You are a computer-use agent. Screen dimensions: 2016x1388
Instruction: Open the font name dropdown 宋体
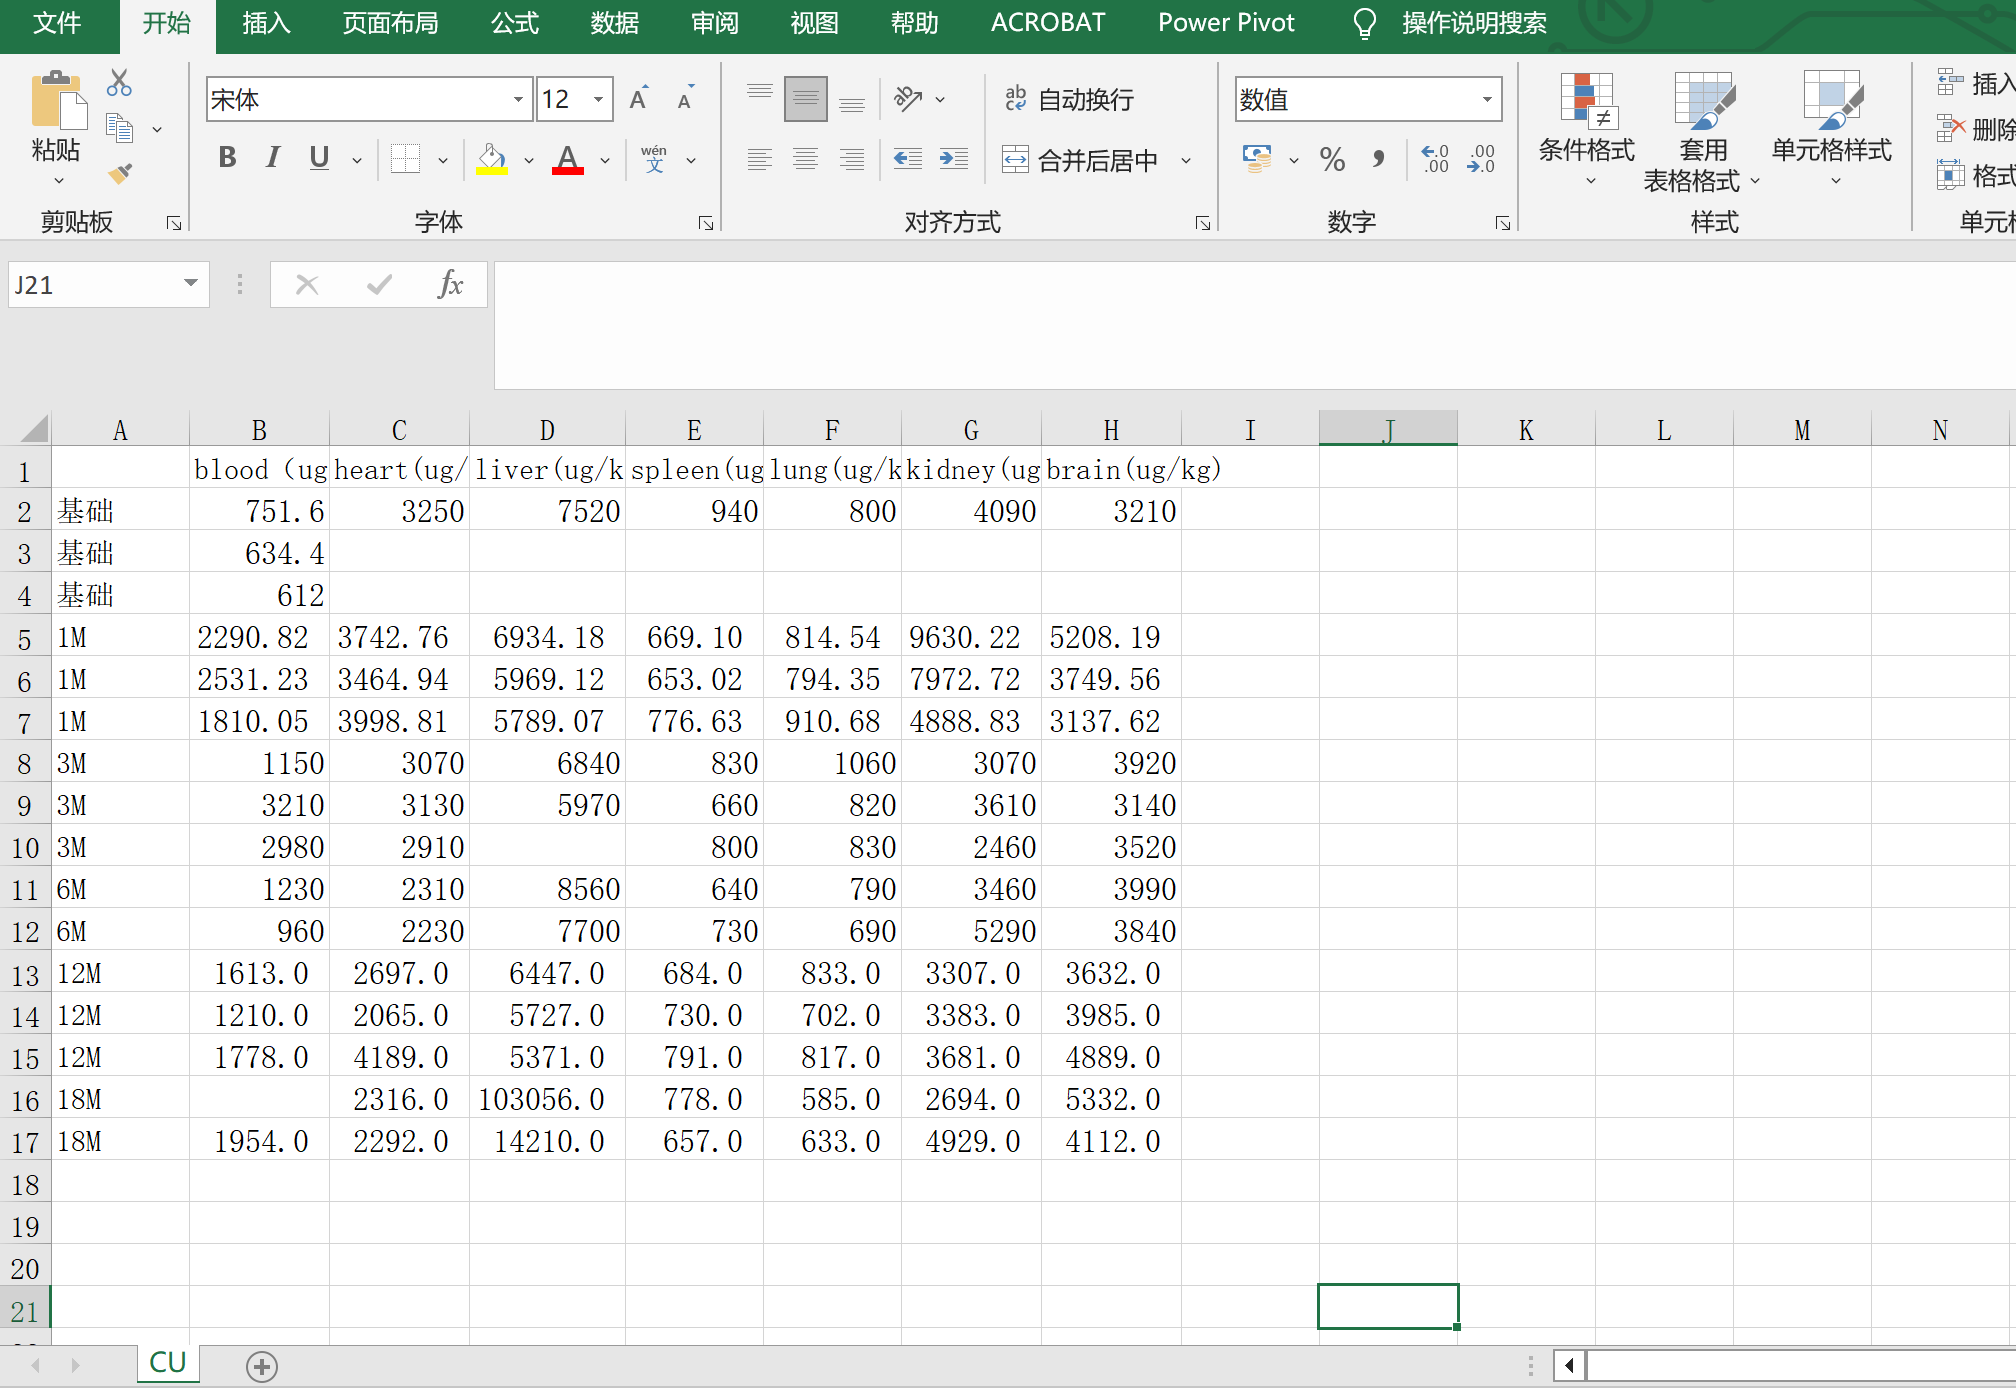518,99
